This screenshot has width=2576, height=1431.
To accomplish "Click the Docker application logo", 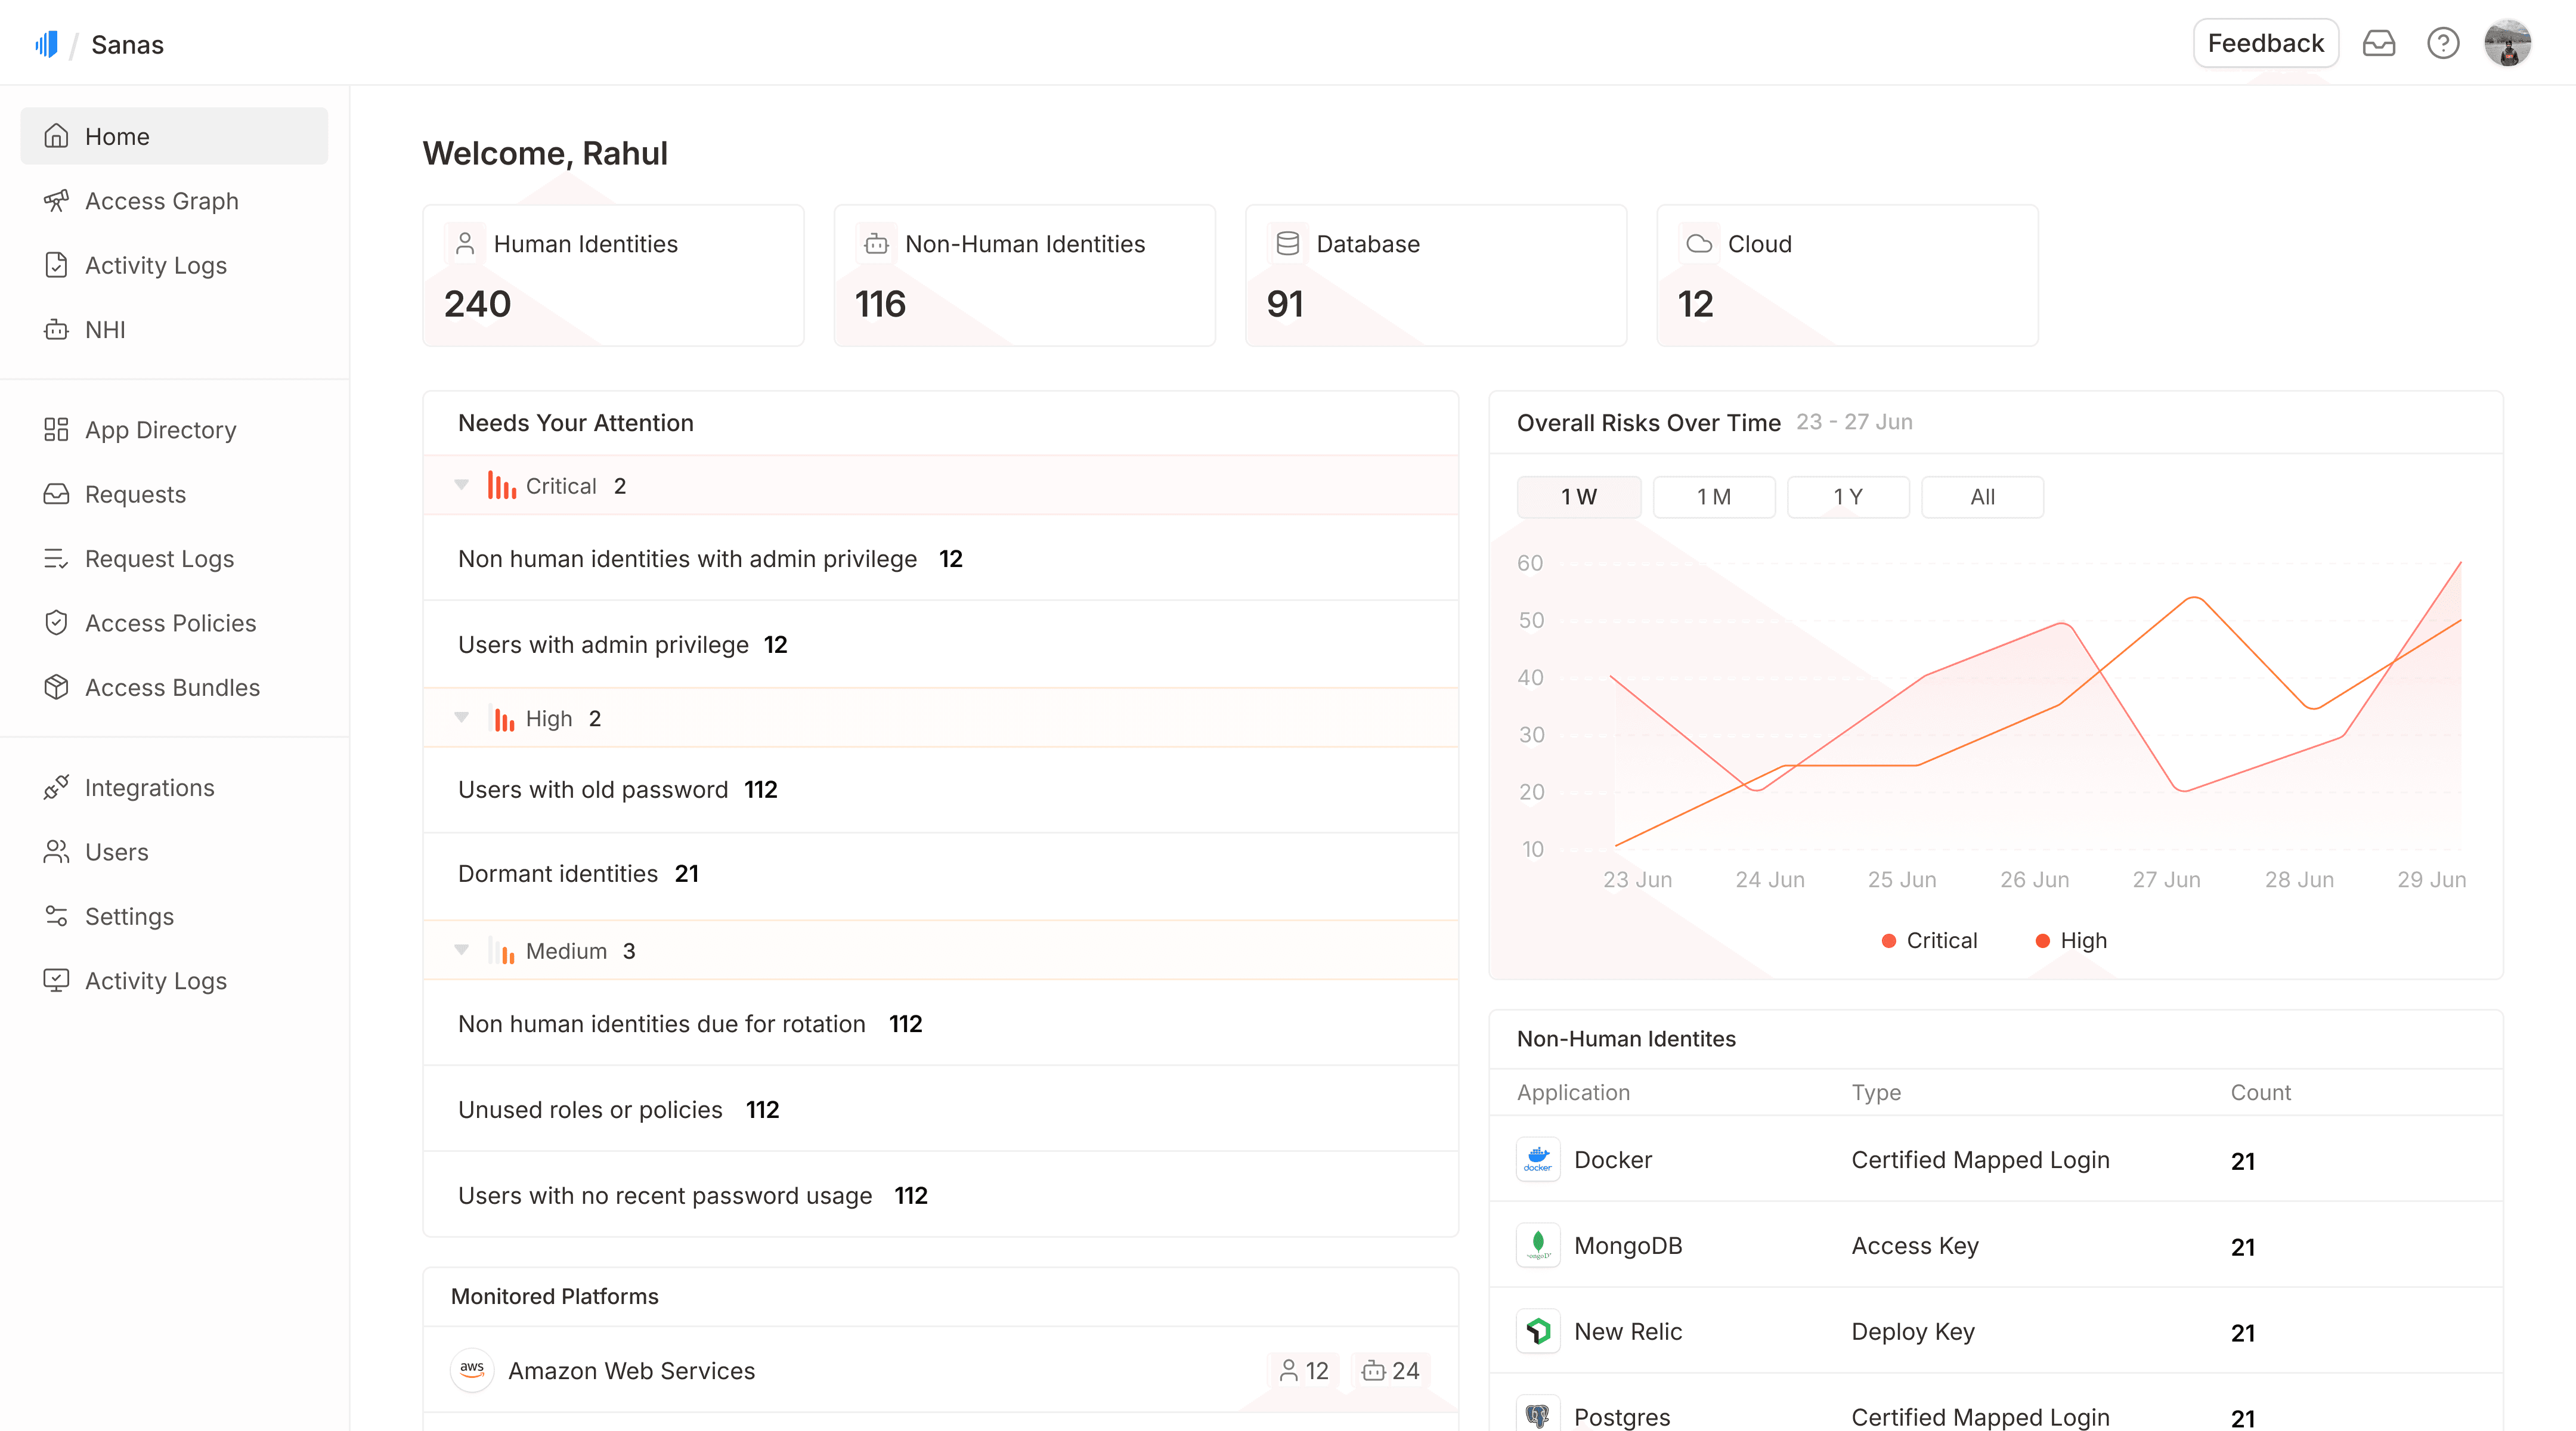I will tap(1537, 1160).
